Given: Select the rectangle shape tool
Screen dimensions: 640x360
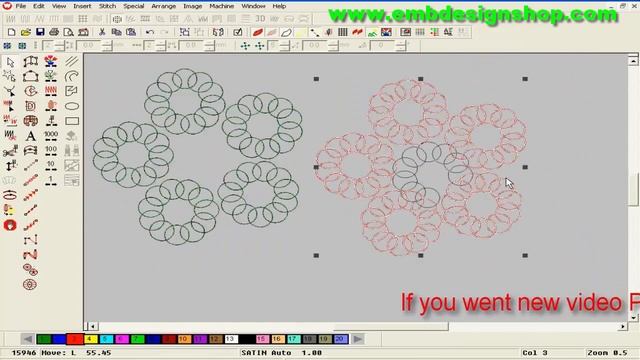Looking at the screenshot, I should 72,121.
